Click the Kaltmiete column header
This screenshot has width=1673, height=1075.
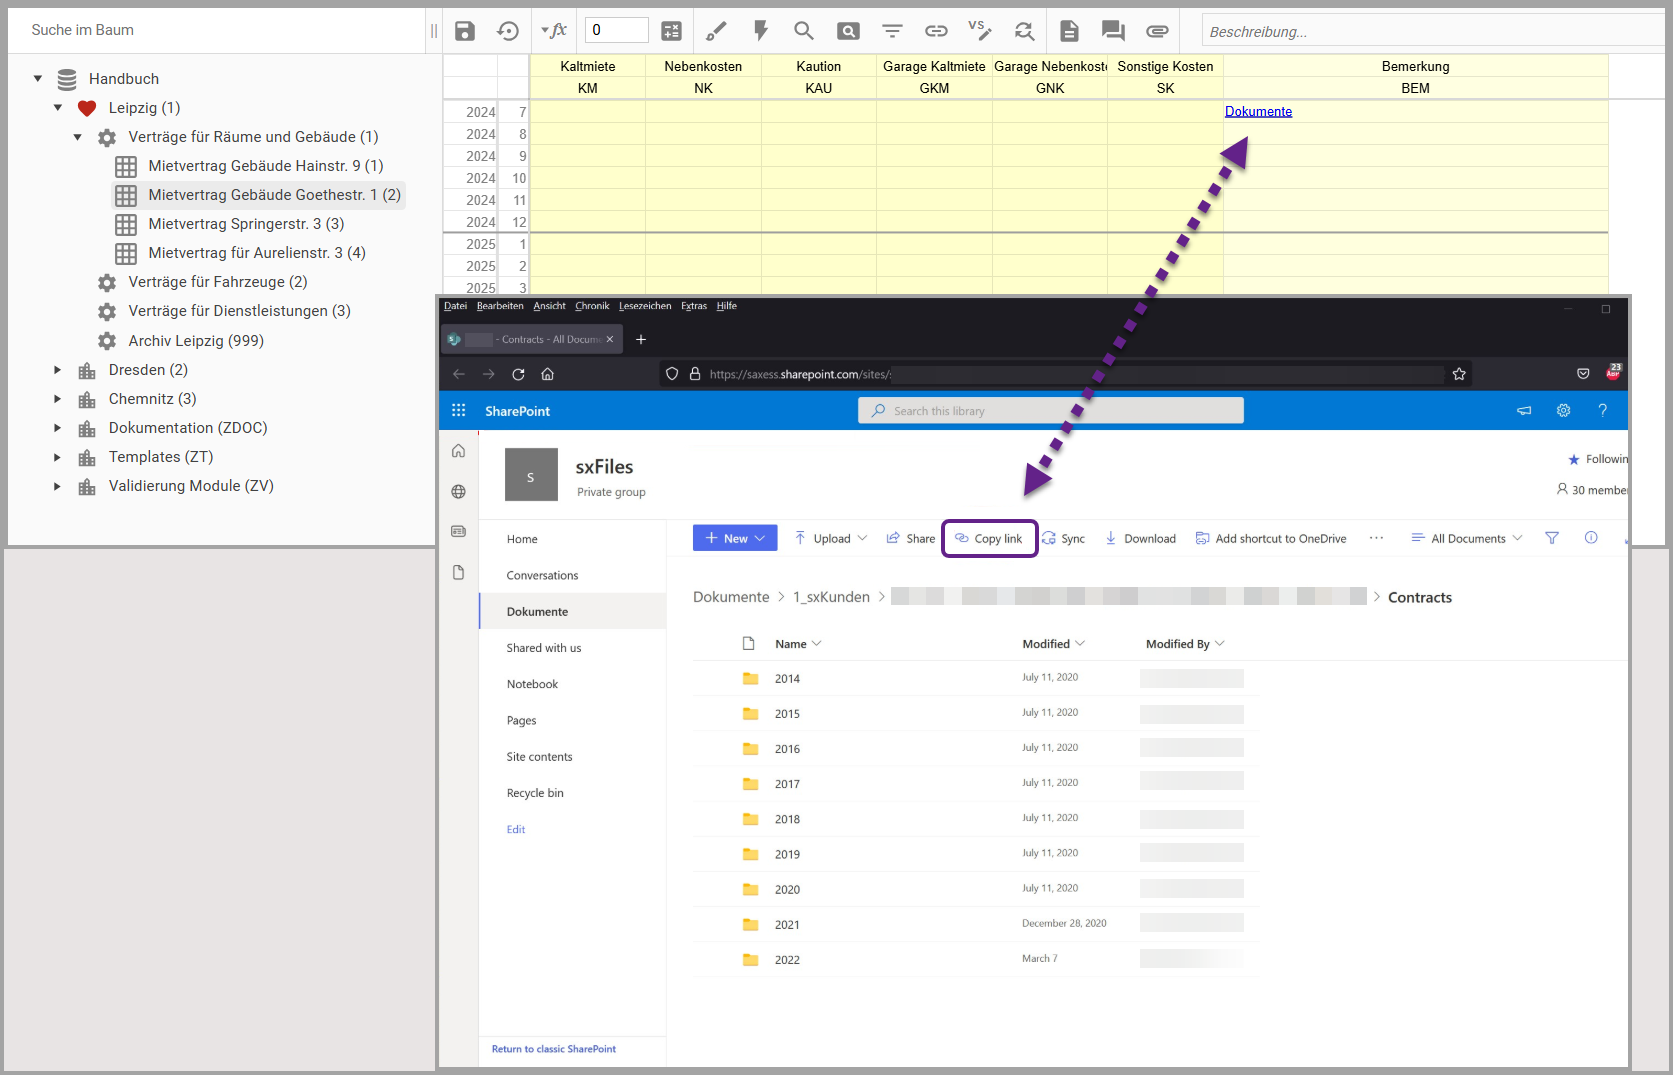(587, 66)
